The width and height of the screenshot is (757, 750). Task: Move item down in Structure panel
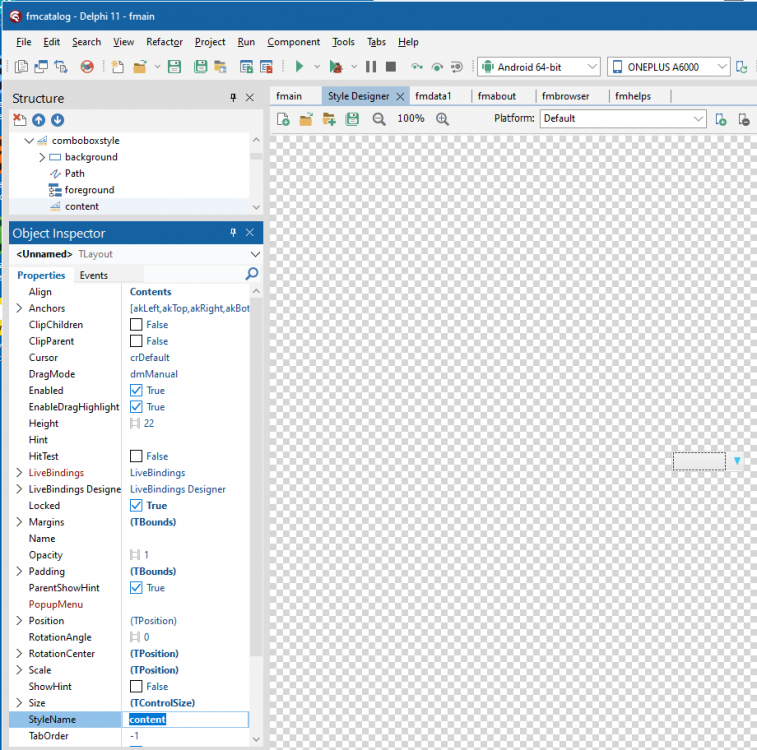pos(57,120)
